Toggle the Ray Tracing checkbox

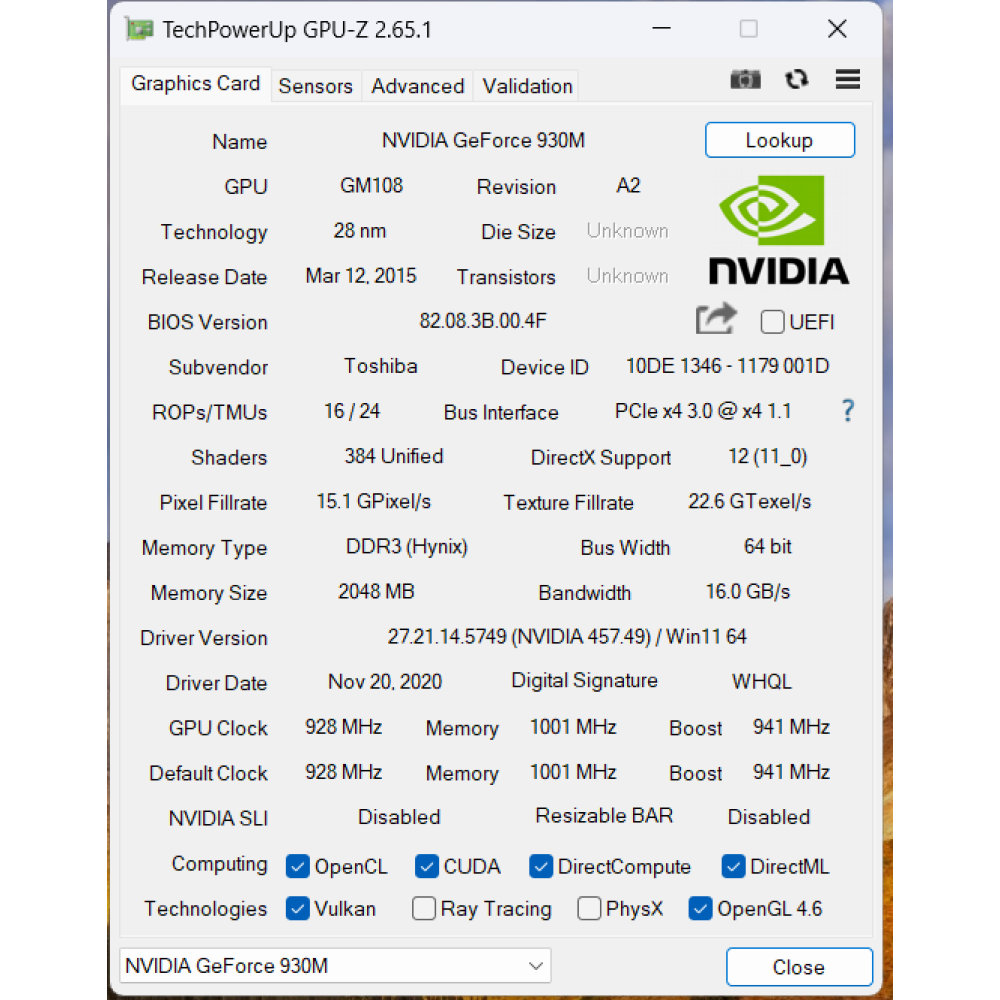pyautogui.click(x=424, y=909)
